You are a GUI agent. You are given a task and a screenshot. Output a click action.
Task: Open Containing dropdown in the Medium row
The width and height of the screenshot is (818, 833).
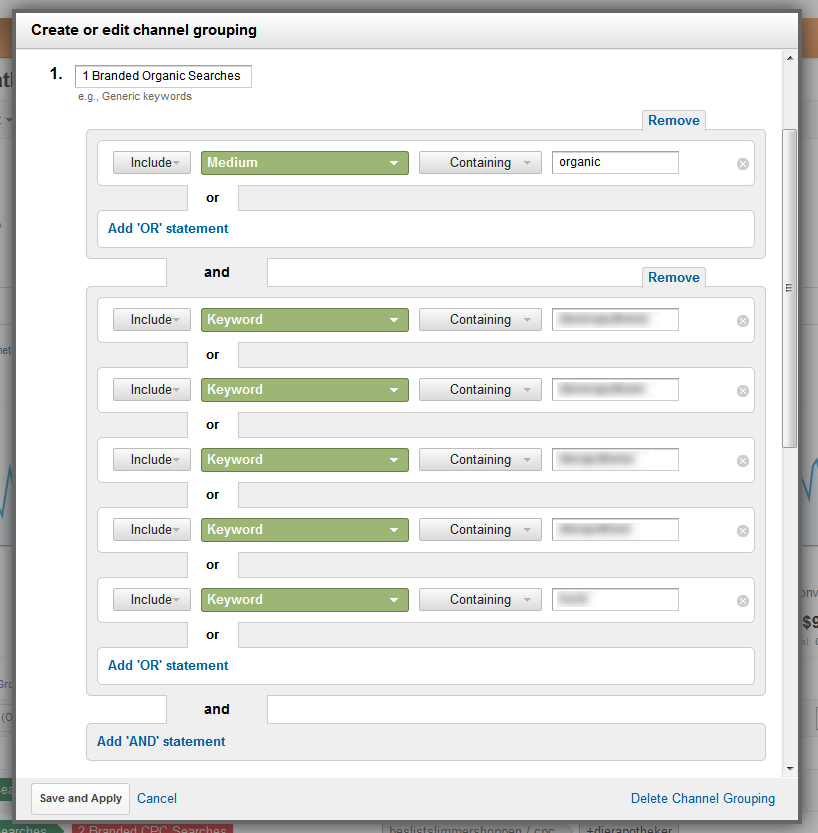point(479,163)
